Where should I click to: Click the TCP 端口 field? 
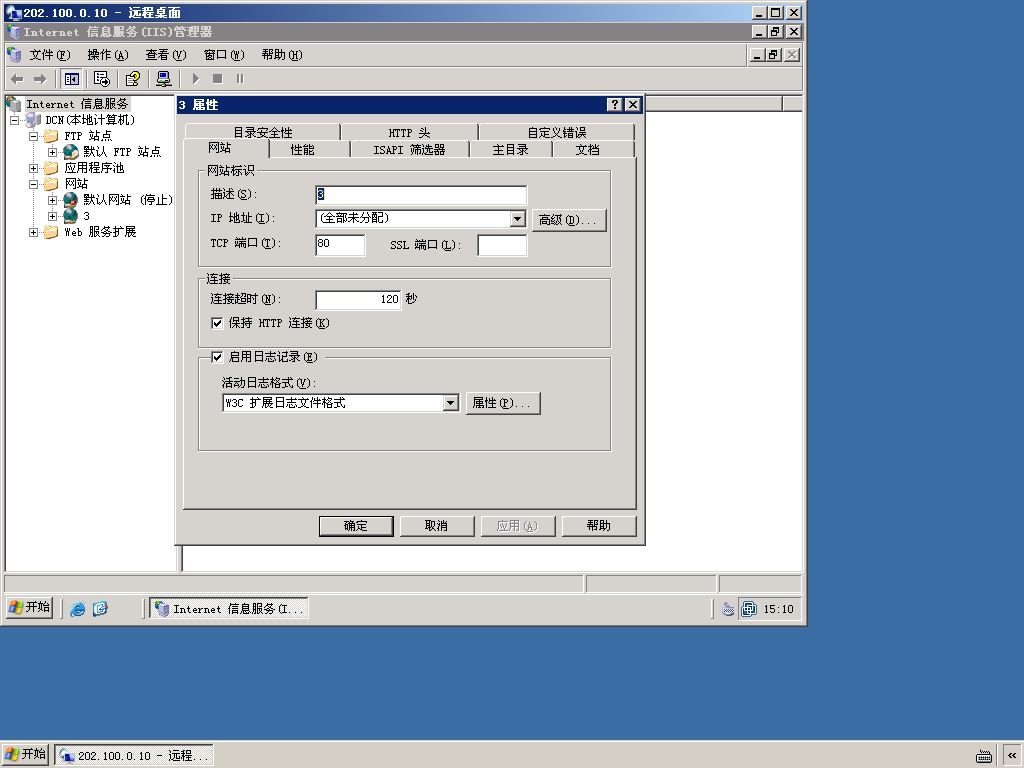coord(340,245)
